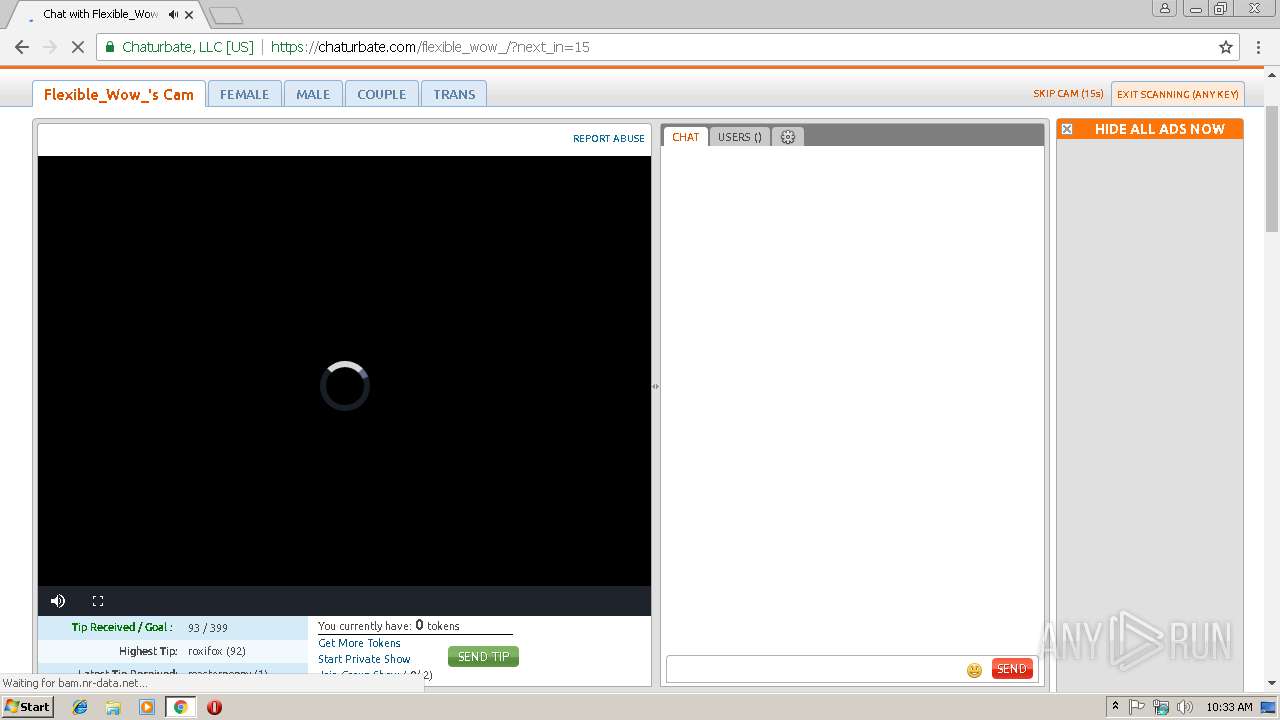The image size is (1280, 720).
Task: Switch to the MALE tab
Action: (x=313, y=94)
